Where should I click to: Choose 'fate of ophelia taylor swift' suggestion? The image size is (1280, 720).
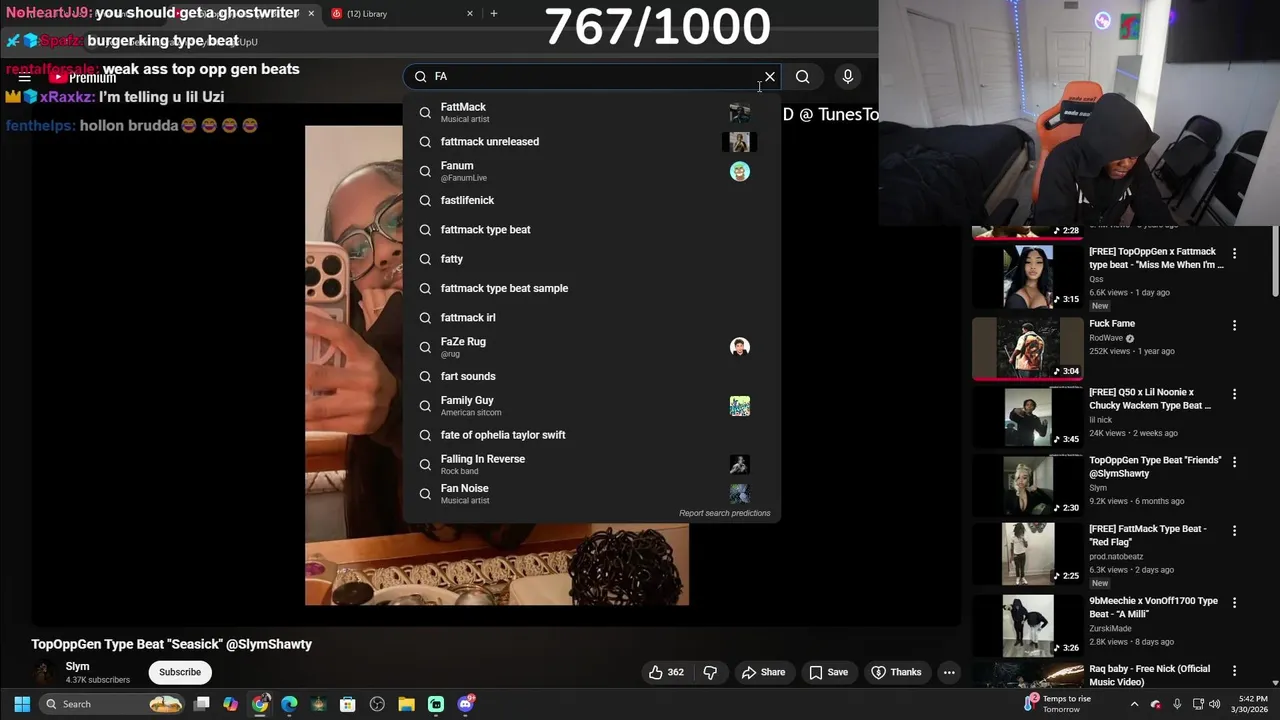coord(591,435)
